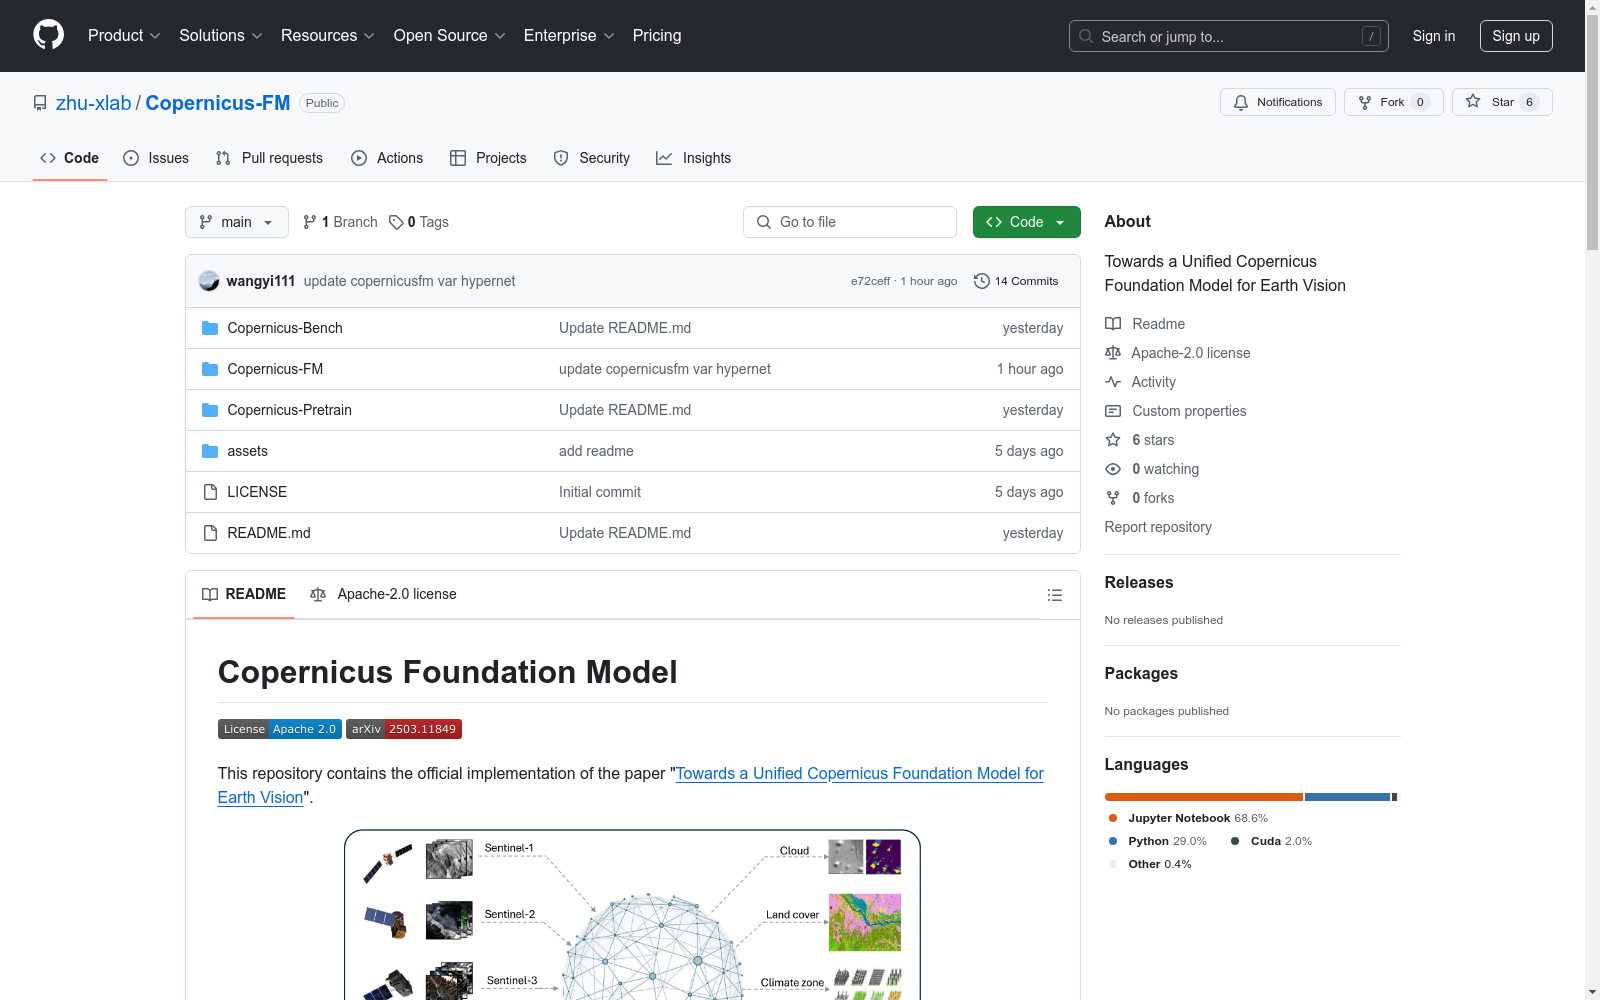The image size is (1600, 1000).
Task: Click the forks icon in About
Action: pos(1113,498)
